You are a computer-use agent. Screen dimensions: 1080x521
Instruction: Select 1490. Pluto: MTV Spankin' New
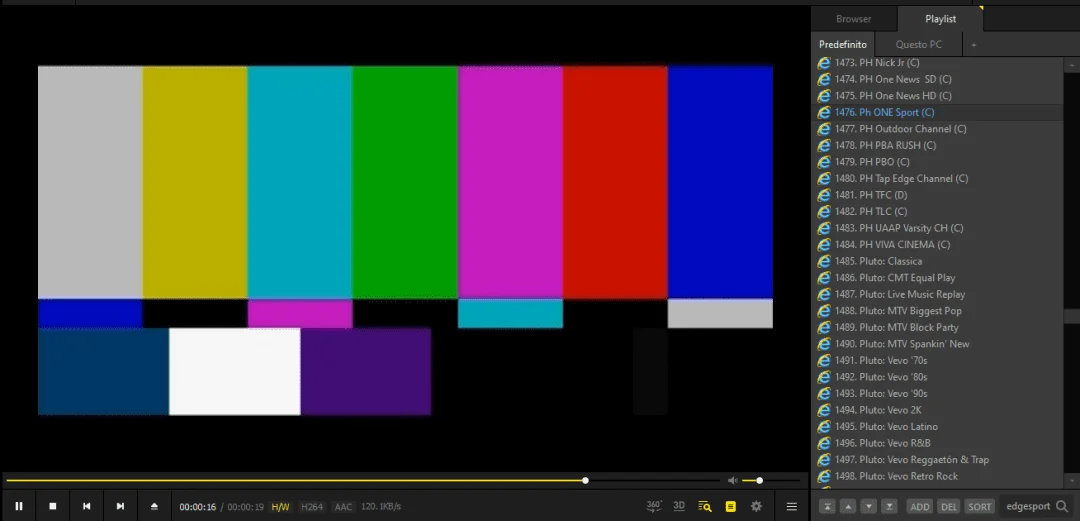pos(937,344)
